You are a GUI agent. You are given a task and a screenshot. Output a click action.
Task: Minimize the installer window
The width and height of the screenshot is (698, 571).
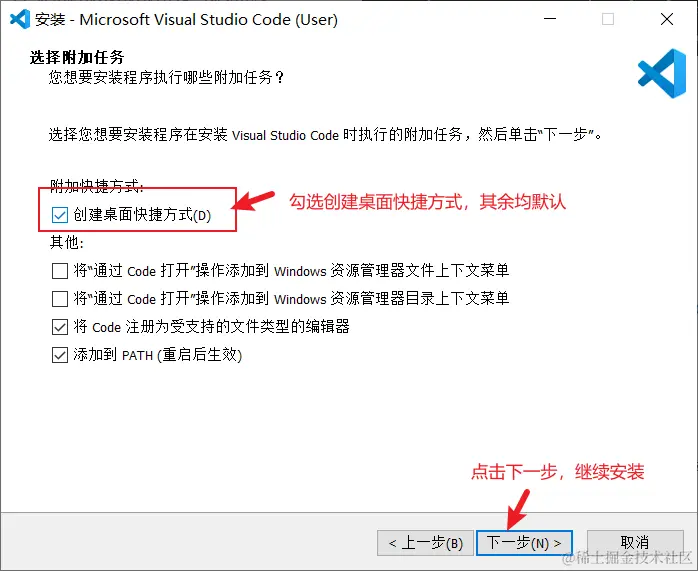[550, 19]
